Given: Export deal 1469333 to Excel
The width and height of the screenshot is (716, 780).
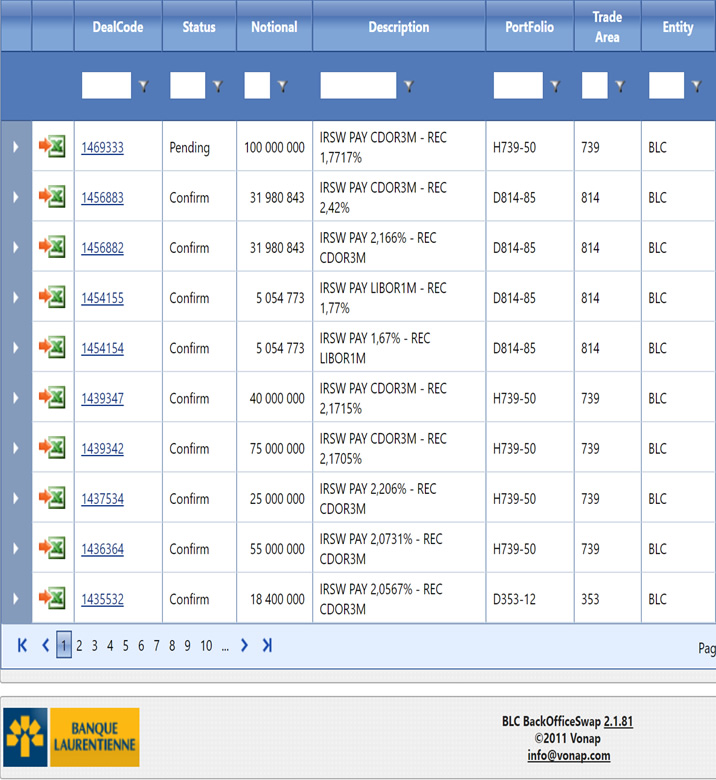Looking at the screenshot, I should [x=52, y=147].
